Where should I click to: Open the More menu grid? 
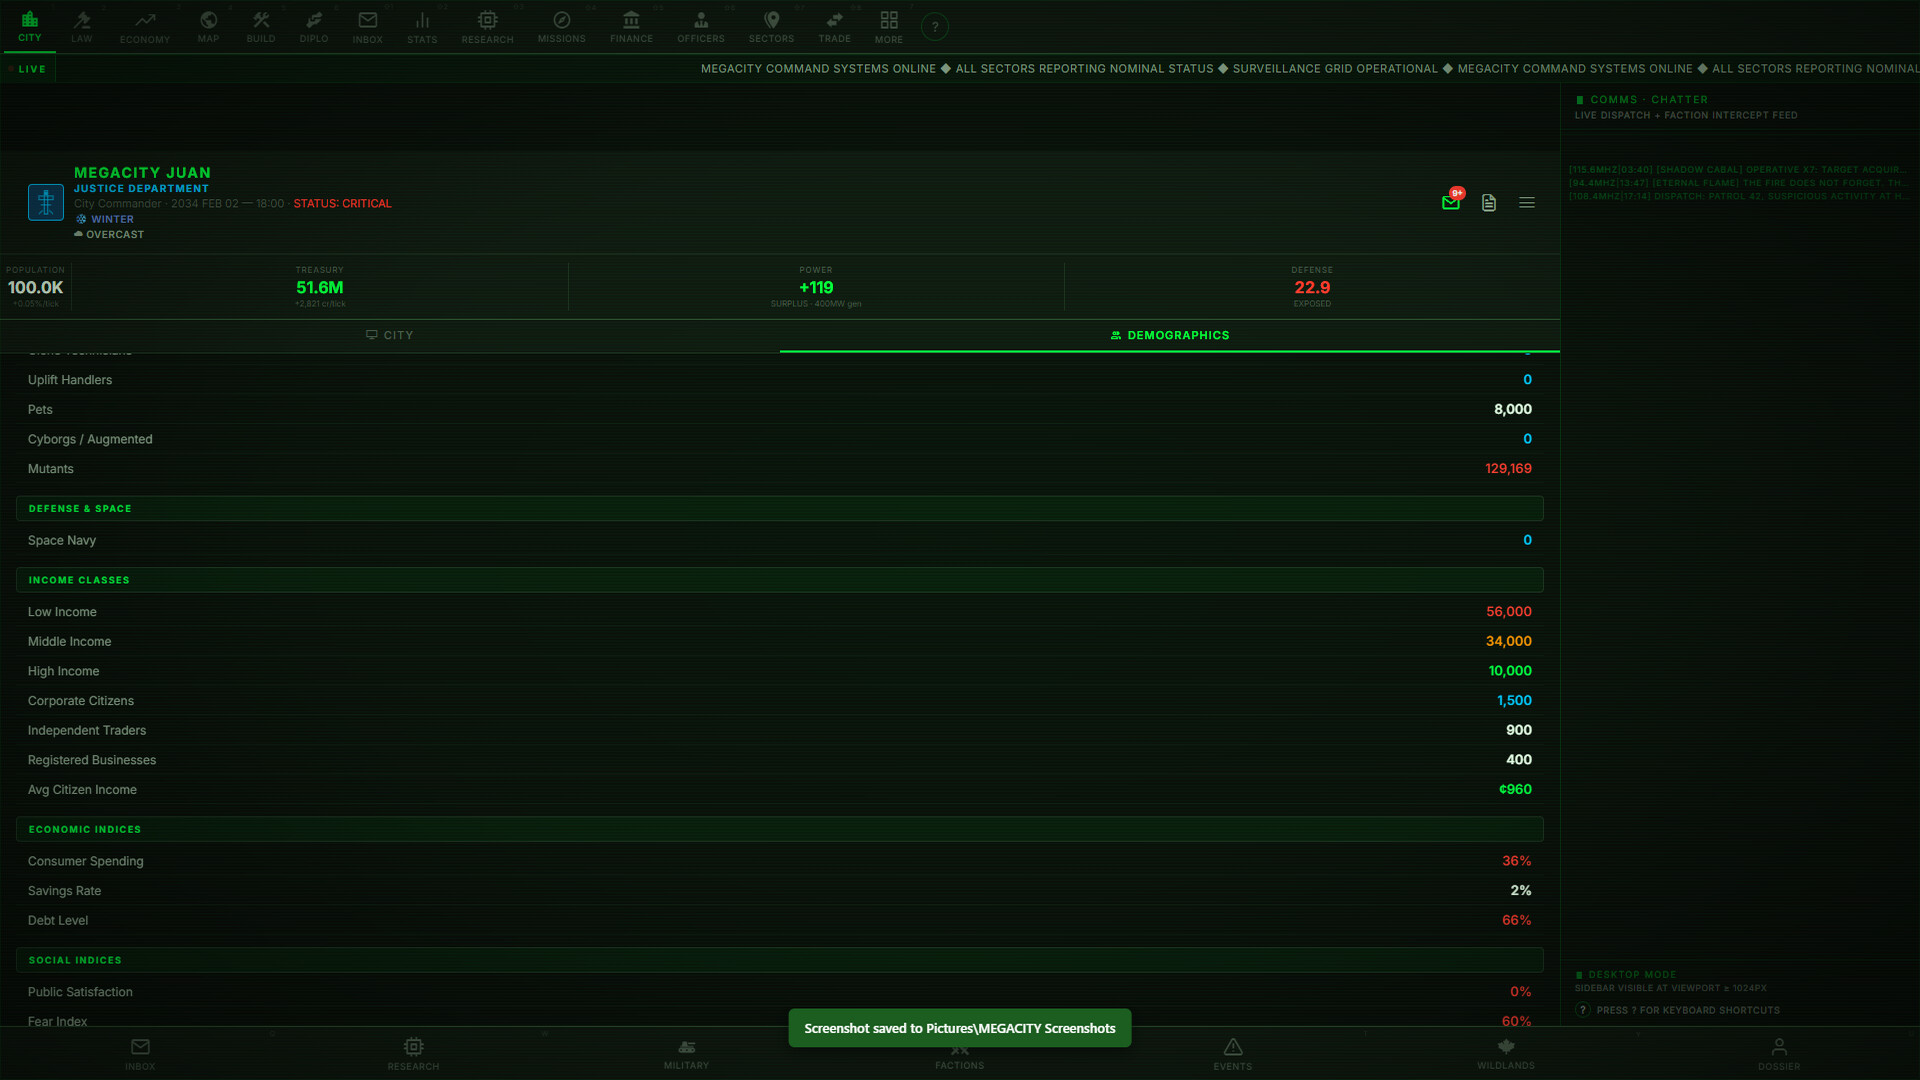click(x=889, y=26)
